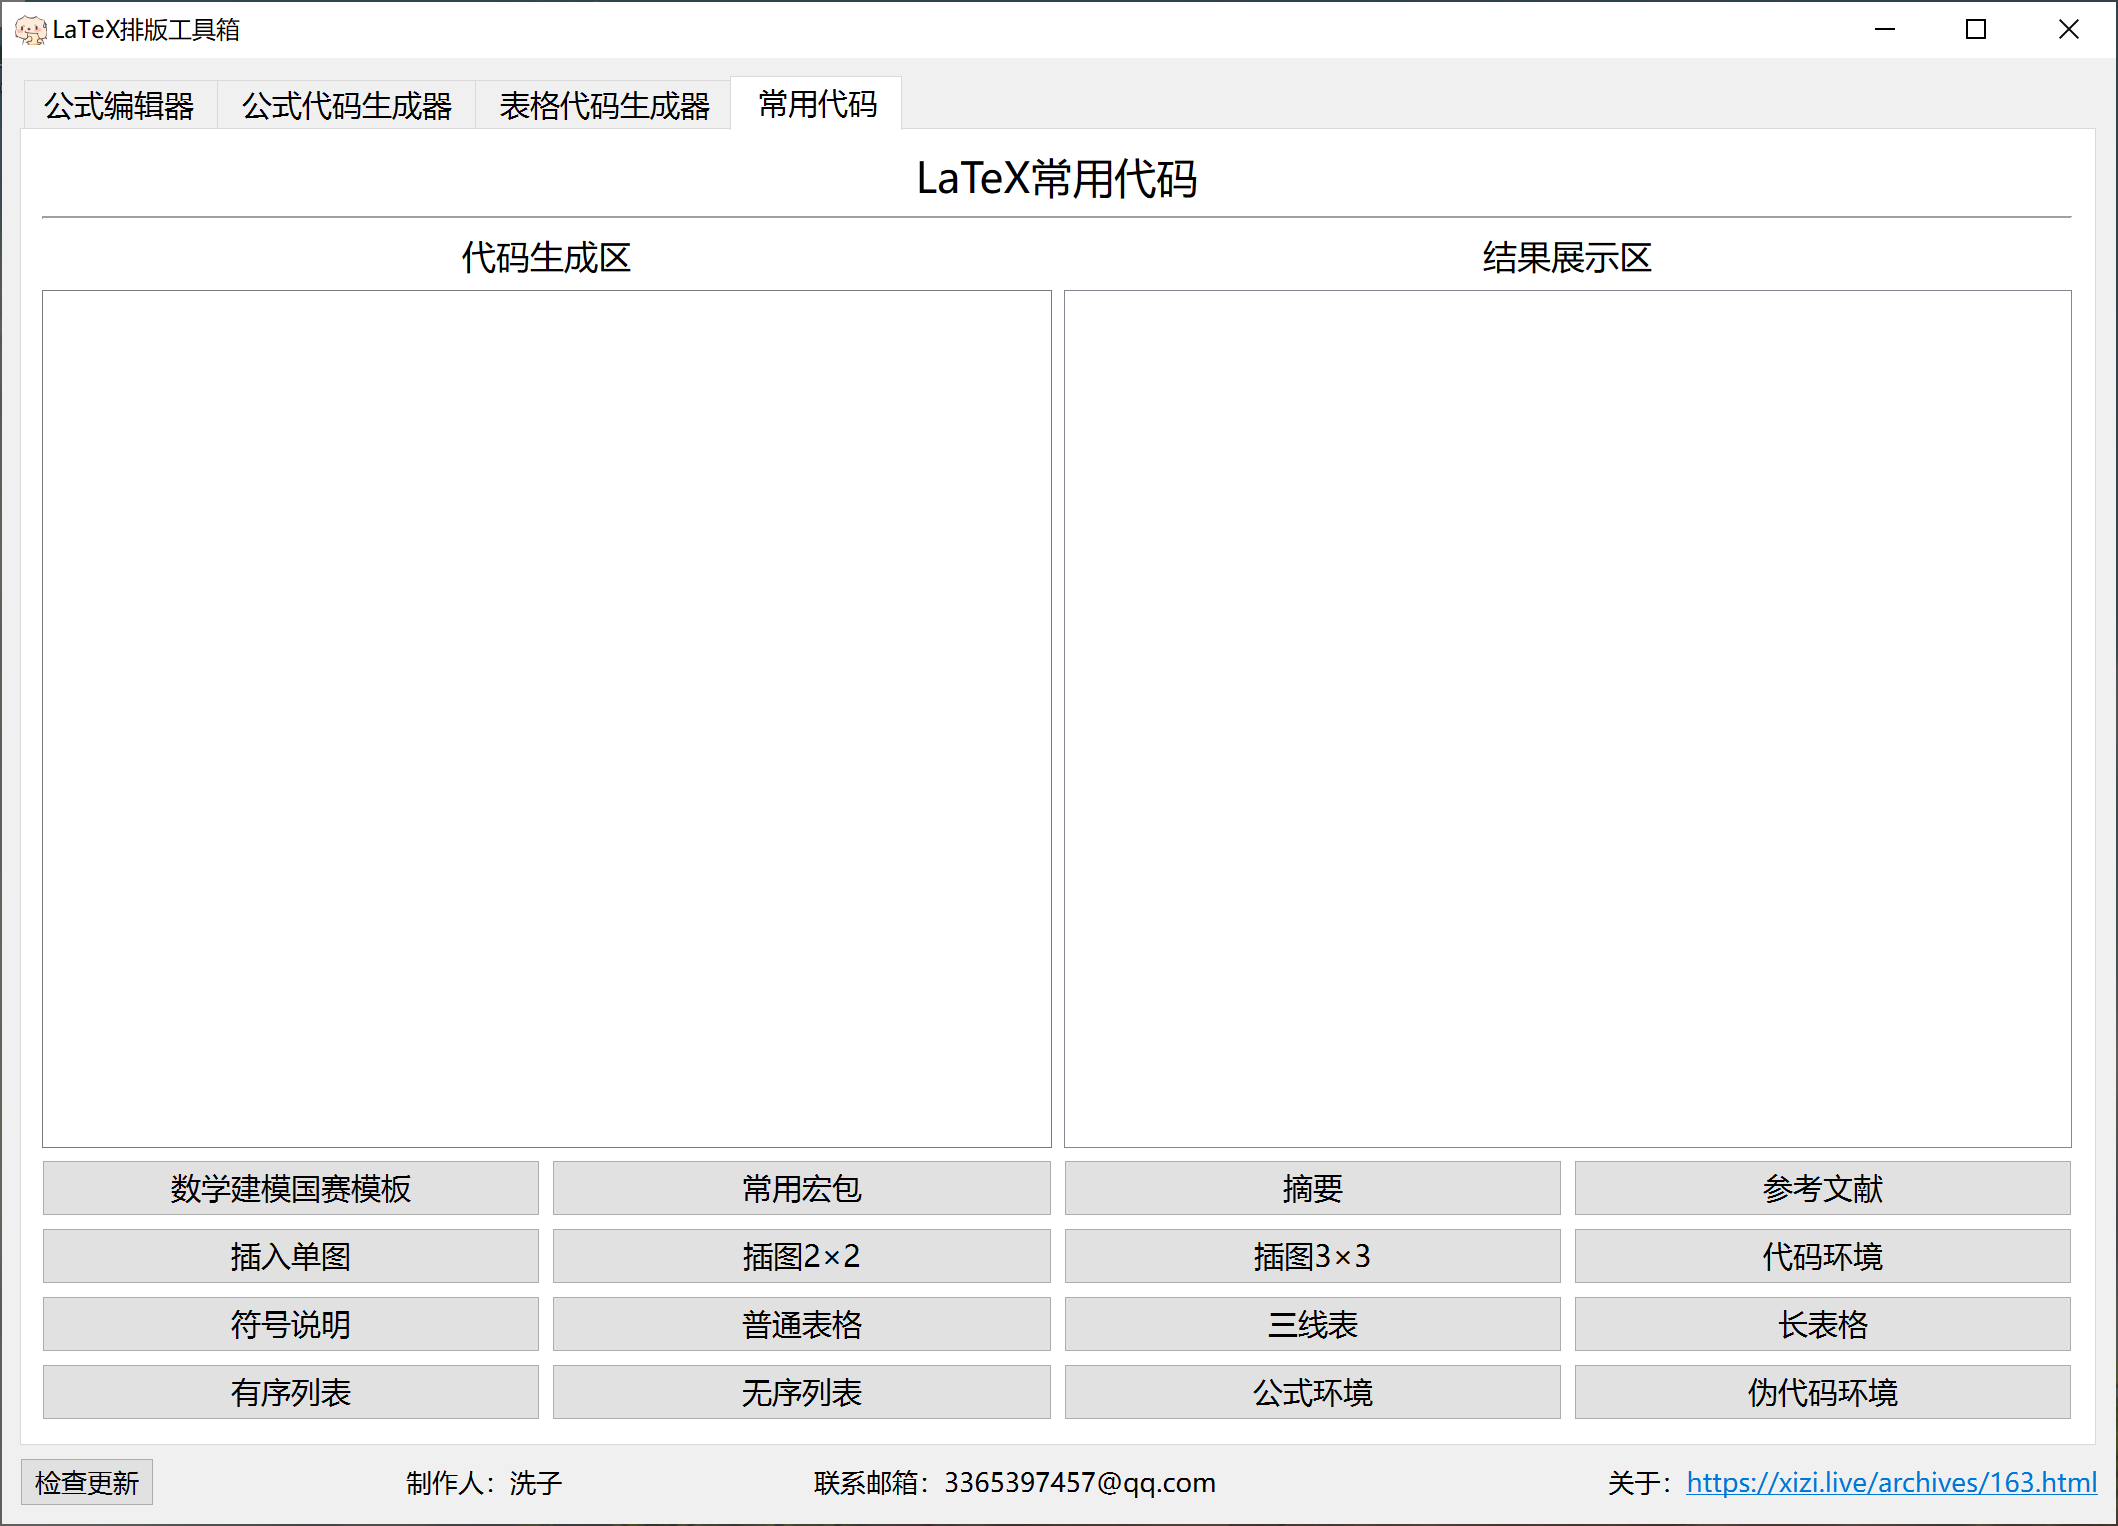This screenshot has width=2118, height=1526.
Task: Open the 表格代码生成器 tab
Action: (x=604, y=103)
